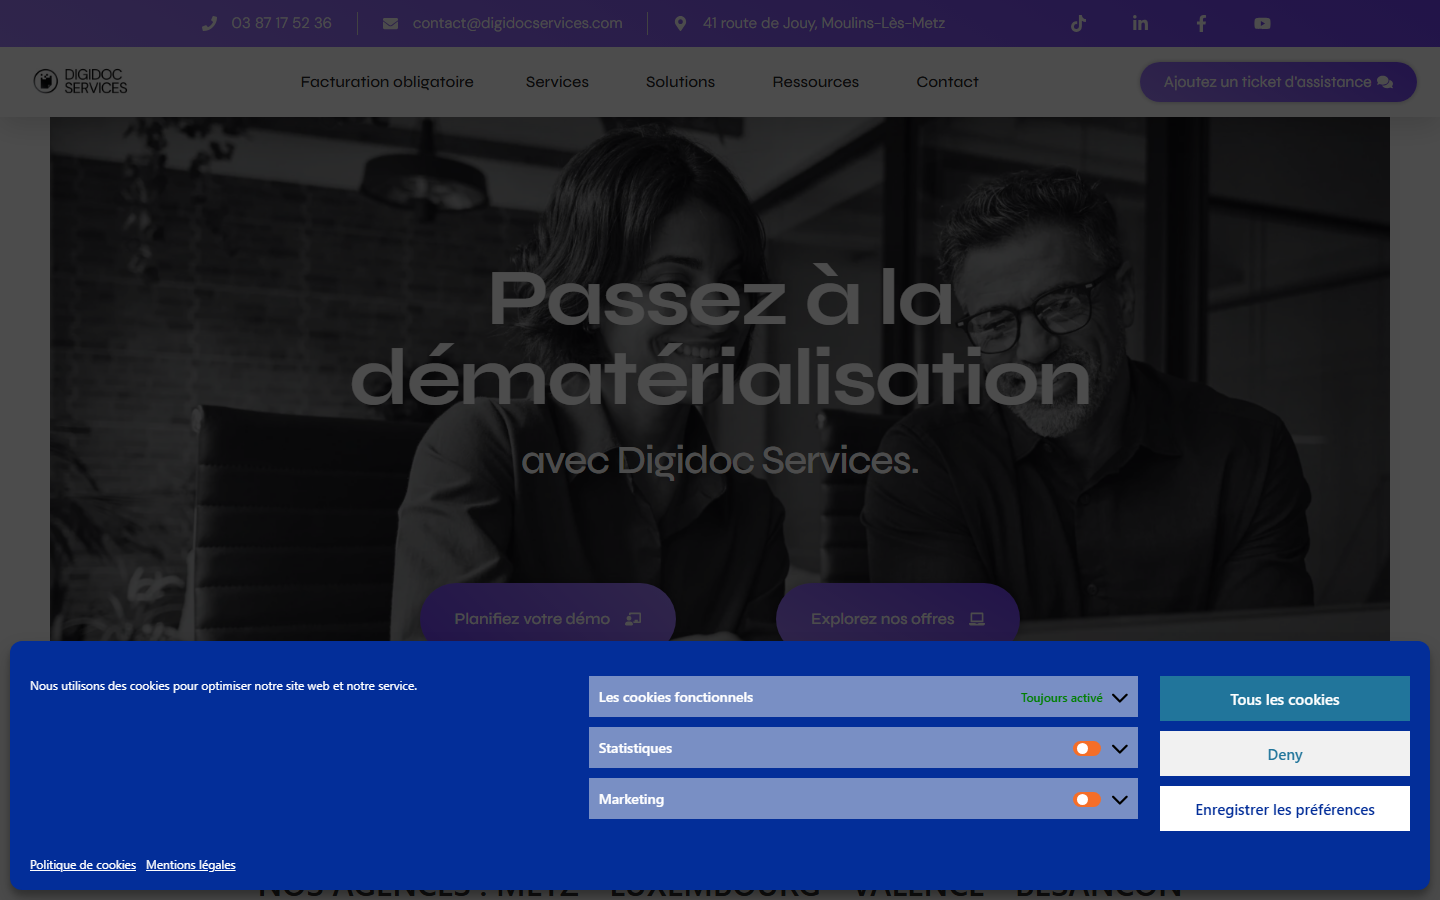Accept with Tous les cookies button
The height and width of the screenshot is (900, 1440).
pyautogui.click(x=1285, y=699)
